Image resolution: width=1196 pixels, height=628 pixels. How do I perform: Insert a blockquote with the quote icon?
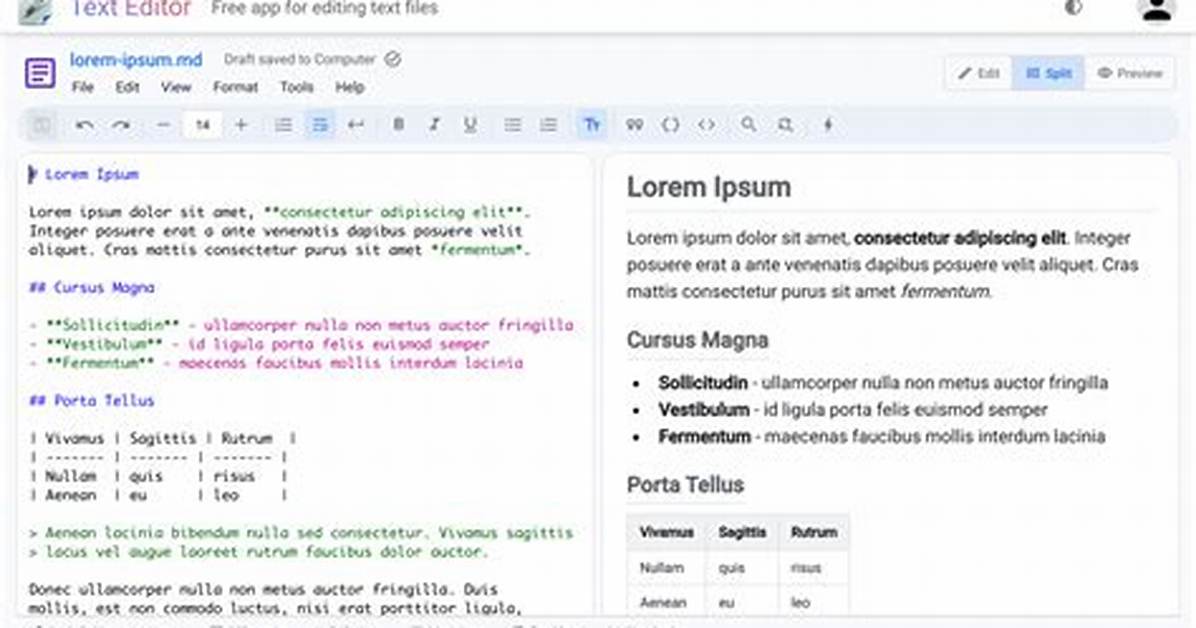pyautogui.click(x=634, y=125)
